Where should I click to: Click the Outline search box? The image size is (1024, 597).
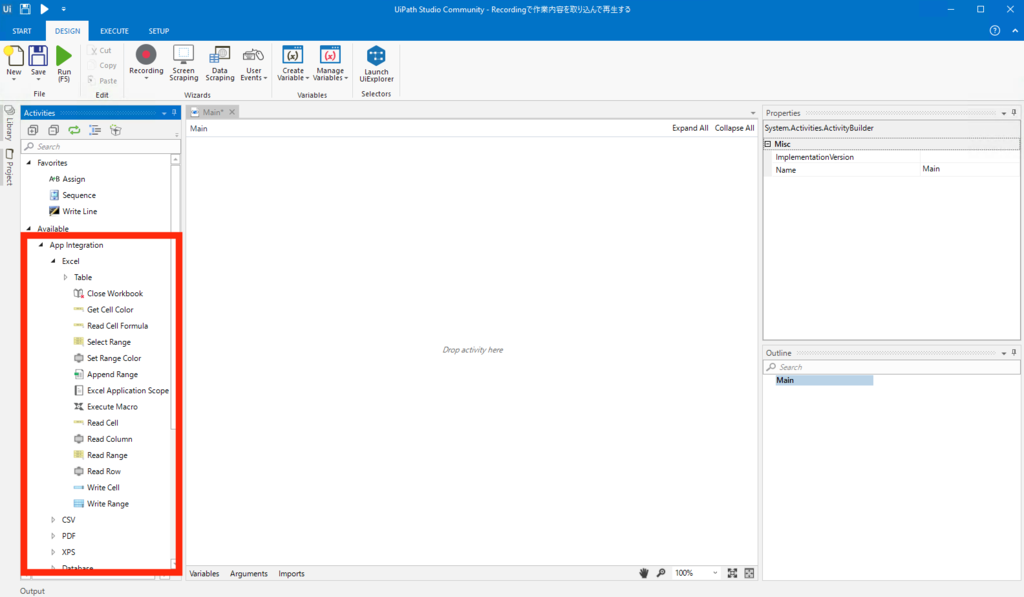(891, 367)
